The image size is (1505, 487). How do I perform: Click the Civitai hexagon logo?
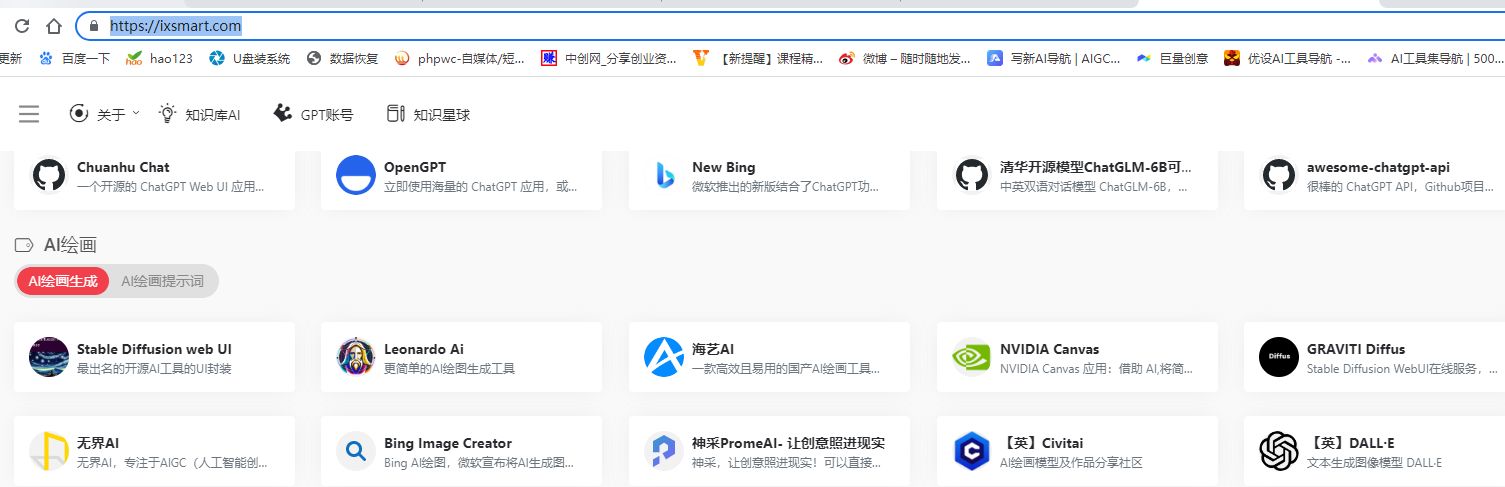972,451
